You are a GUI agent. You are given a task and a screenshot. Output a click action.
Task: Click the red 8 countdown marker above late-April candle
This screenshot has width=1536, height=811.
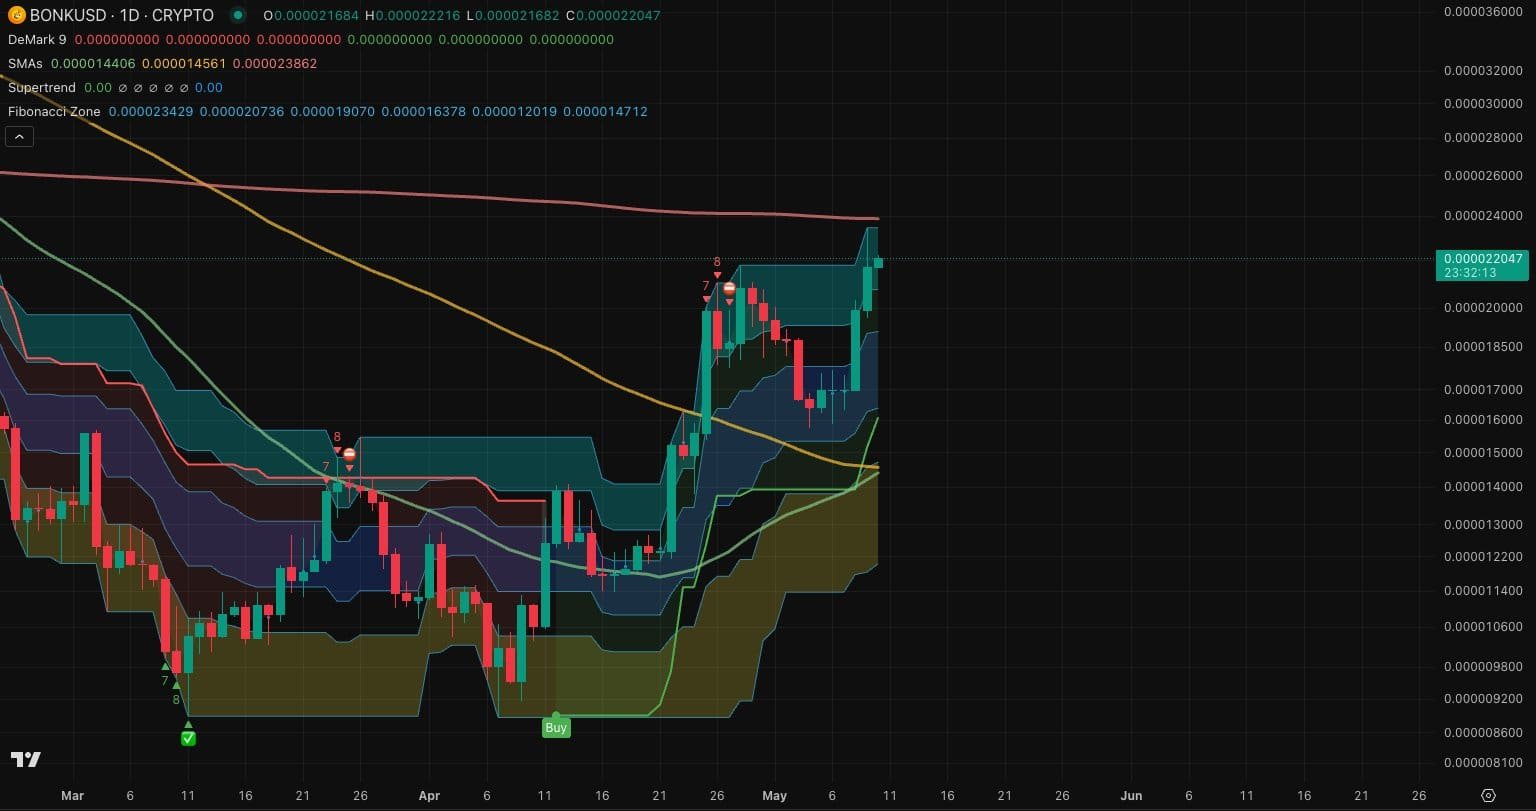click(716, 262)
